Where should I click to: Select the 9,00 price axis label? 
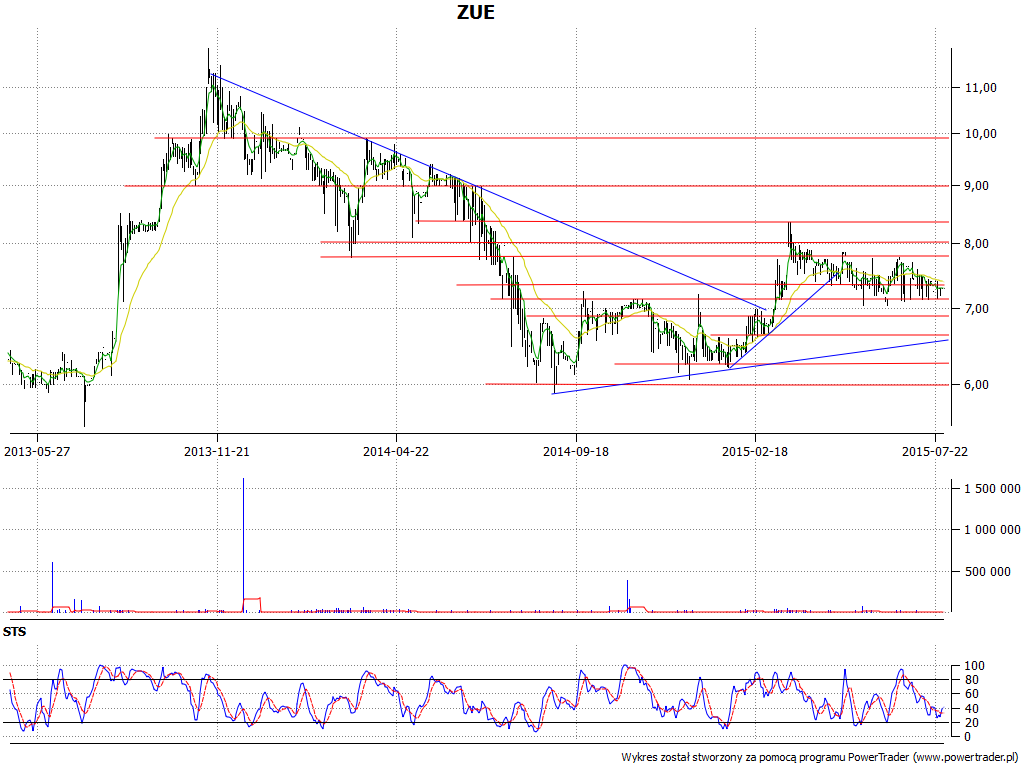(x=976, y=186)
